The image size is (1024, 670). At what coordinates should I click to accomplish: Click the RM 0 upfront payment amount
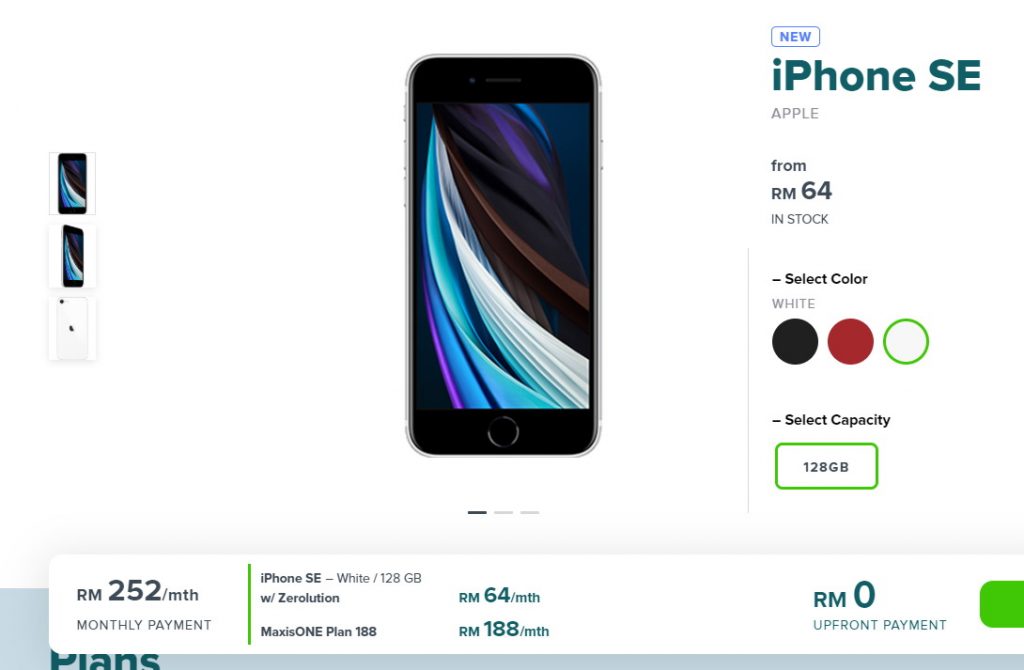[x=844, y=596]
